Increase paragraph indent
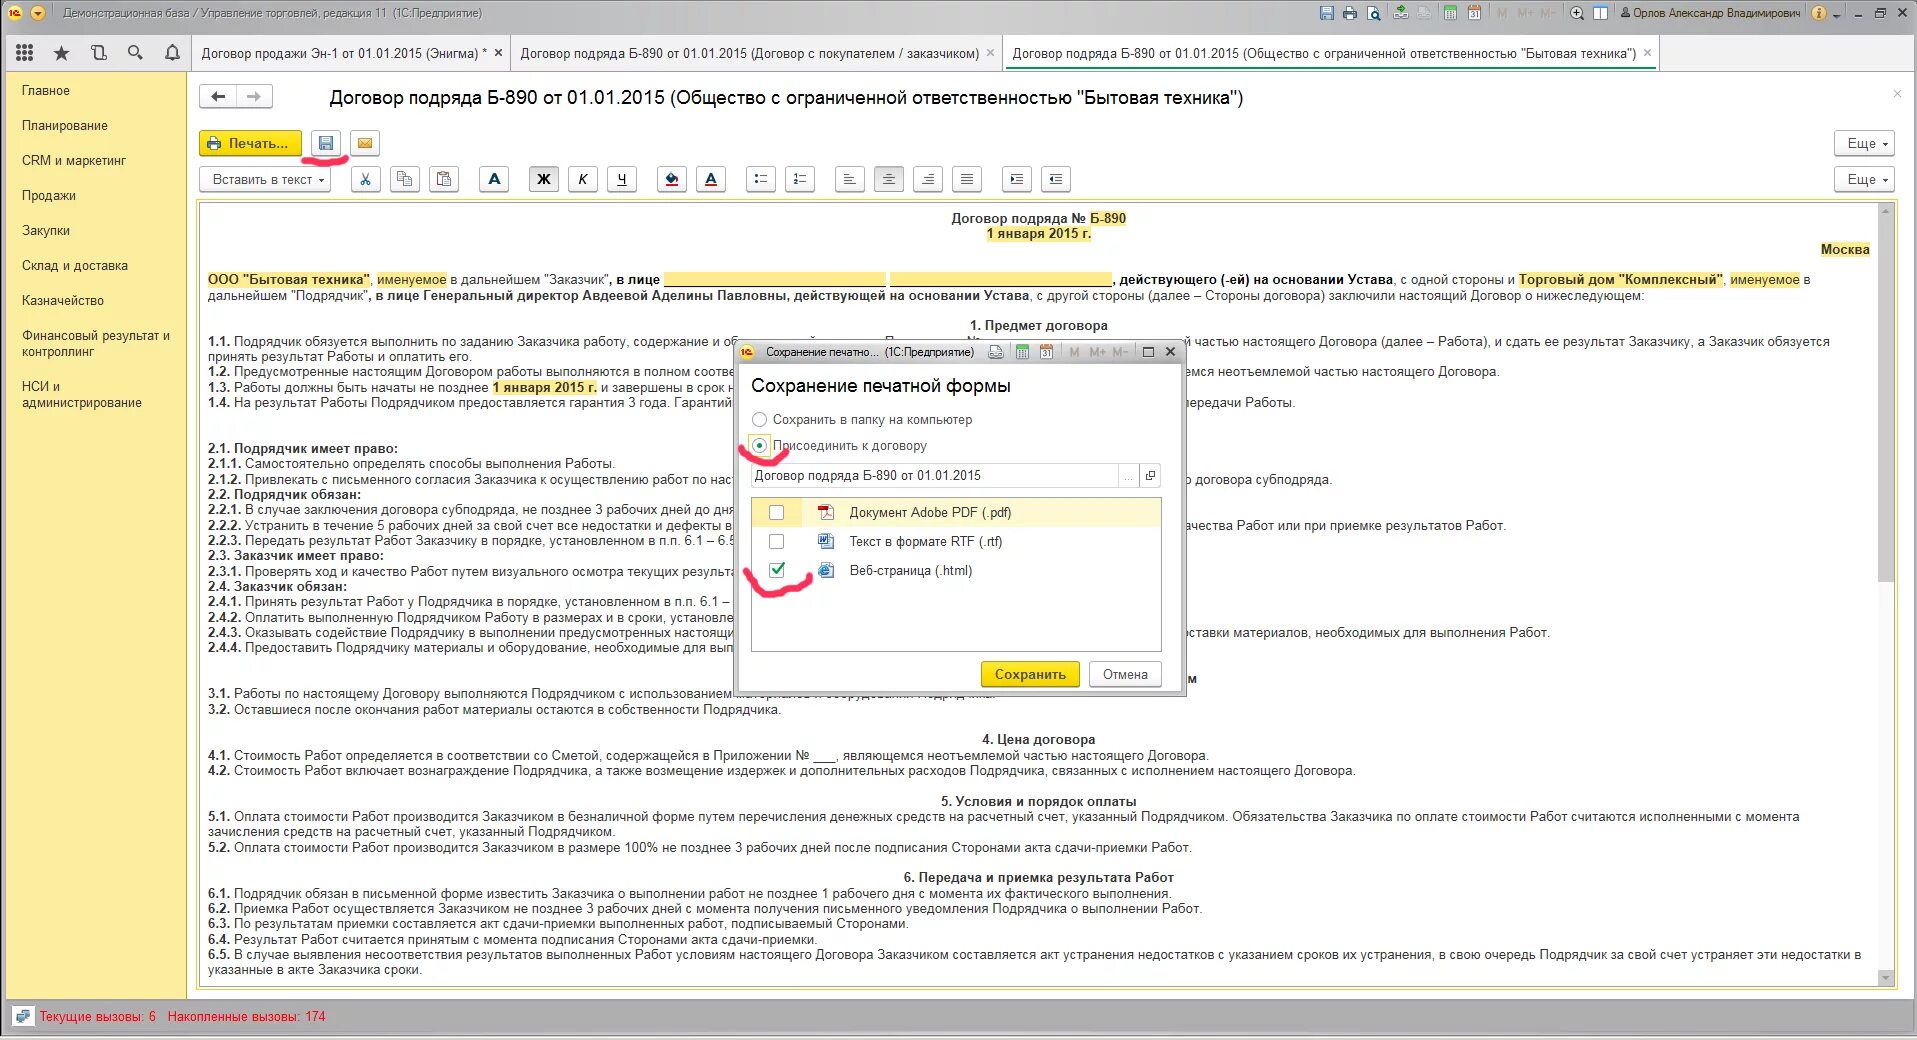The height and width of the screenshot is (1040, 1917). click(1017, 179)
